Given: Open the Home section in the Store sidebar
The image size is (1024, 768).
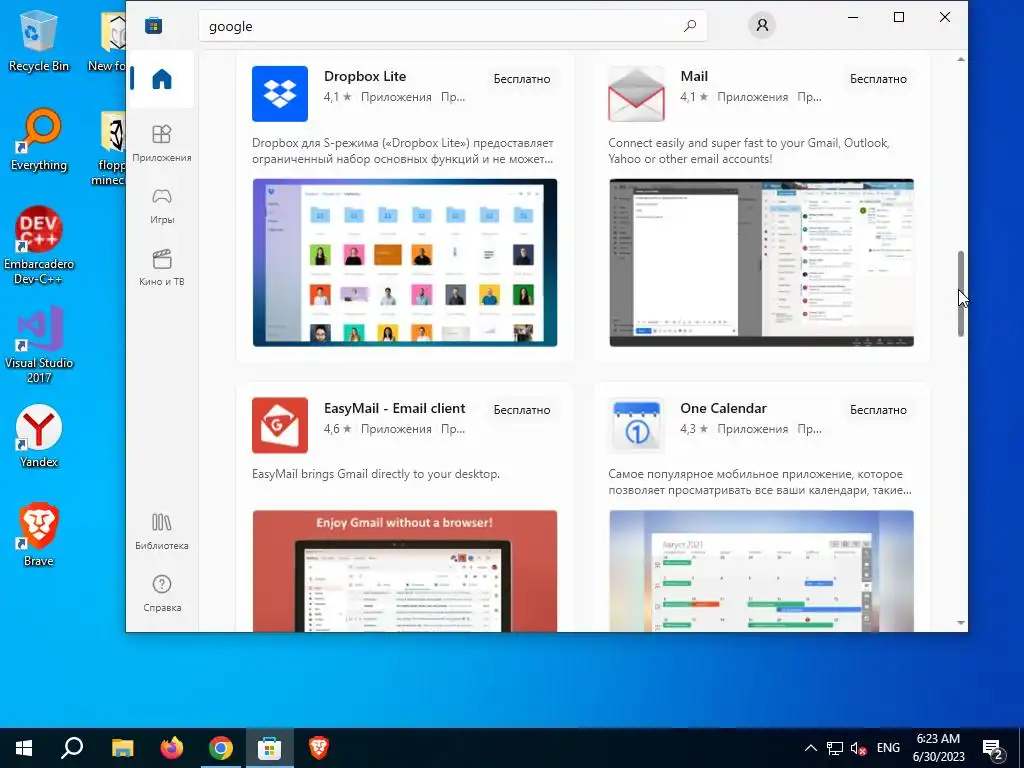Looking at the screenshot, I should click(162, 79).
